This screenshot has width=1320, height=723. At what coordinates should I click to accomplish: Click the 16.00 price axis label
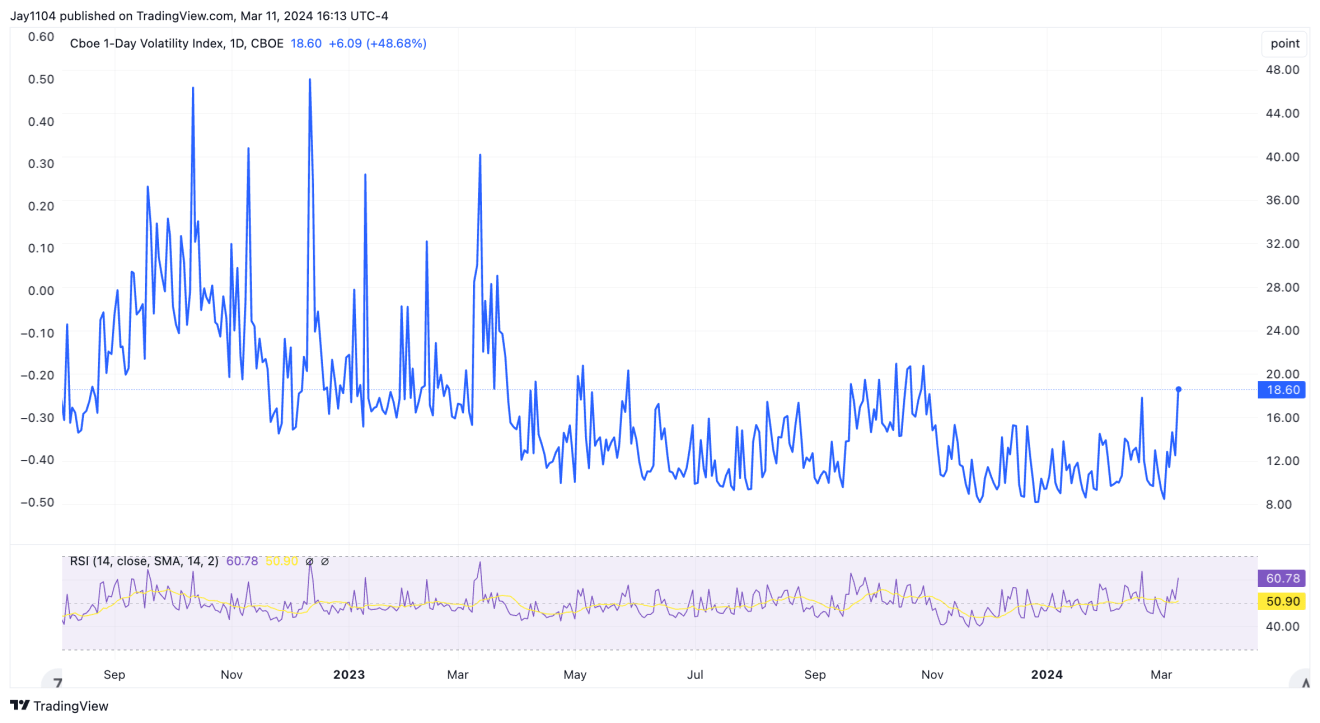click(1283, 417)
